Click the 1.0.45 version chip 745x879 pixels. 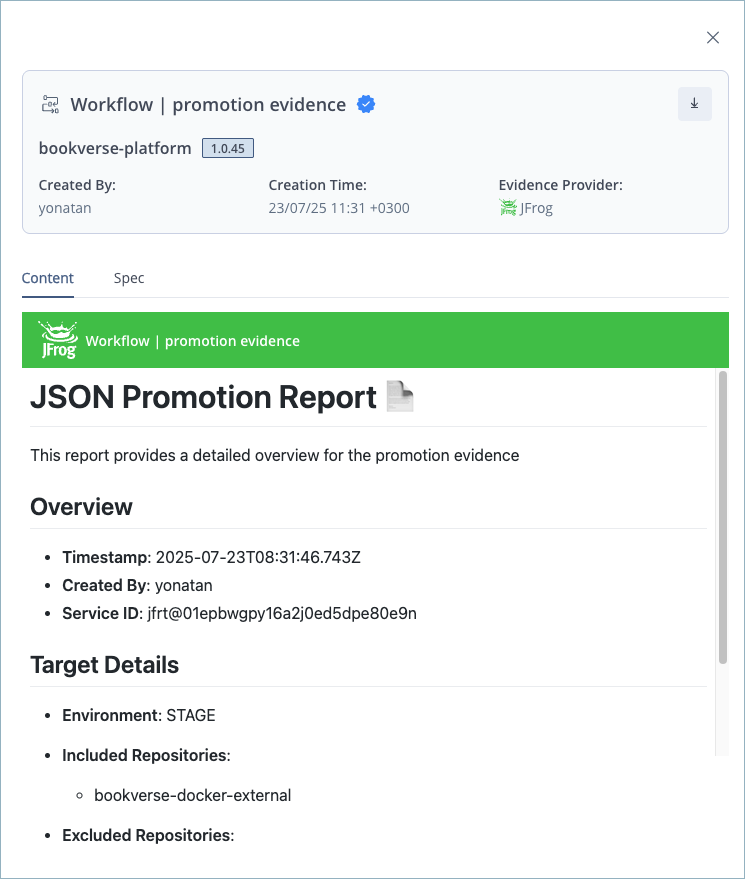[x=227, y=147]
